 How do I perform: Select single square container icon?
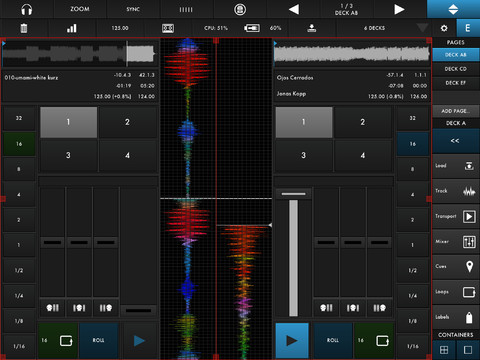coord(468,350)
